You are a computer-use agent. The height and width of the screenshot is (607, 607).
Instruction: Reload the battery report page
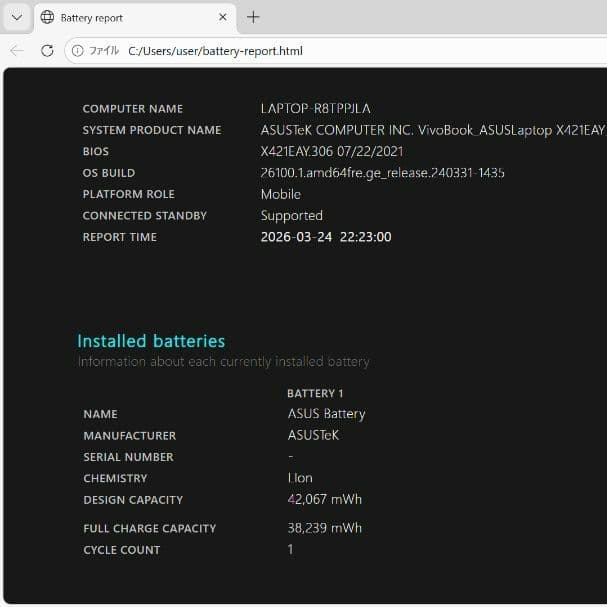47,51
